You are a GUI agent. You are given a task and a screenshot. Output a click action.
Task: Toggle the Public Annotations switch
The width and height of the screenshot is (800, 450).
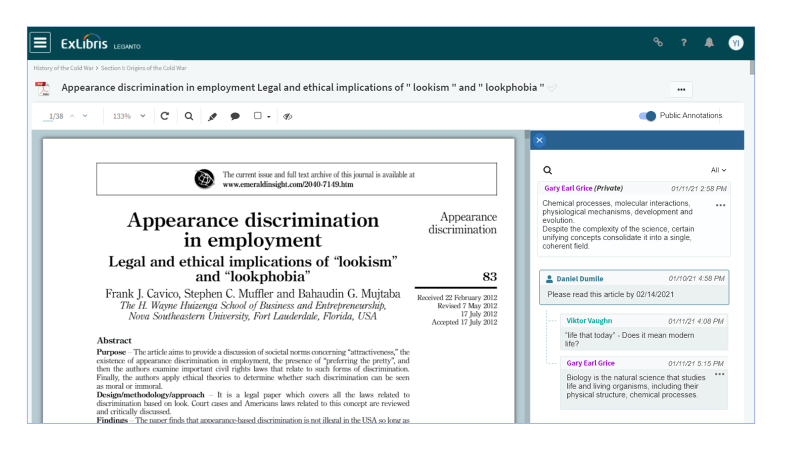coord(648,116)
